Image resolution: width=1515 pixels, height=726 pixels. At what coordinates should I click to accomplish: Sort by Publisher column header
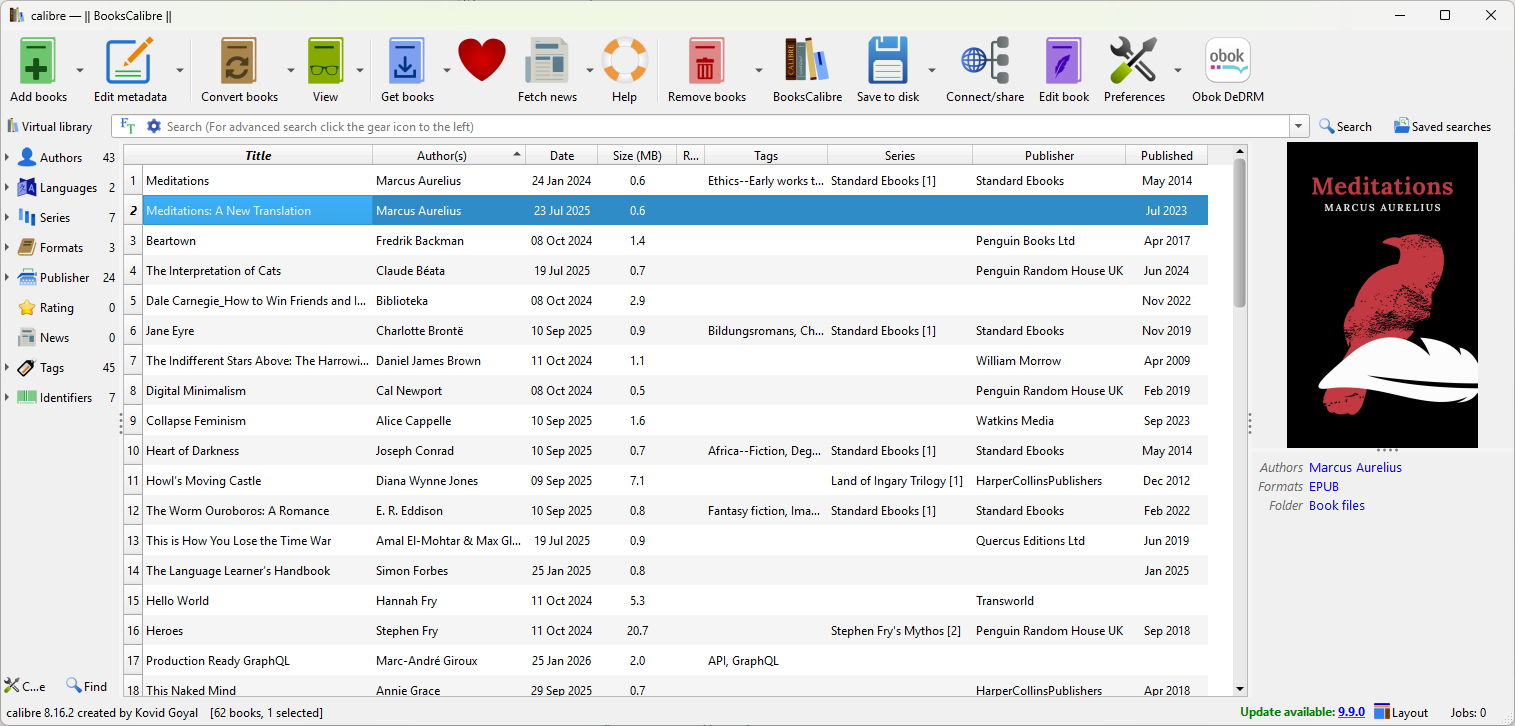pyautogui.click(x=1049, y=155)
